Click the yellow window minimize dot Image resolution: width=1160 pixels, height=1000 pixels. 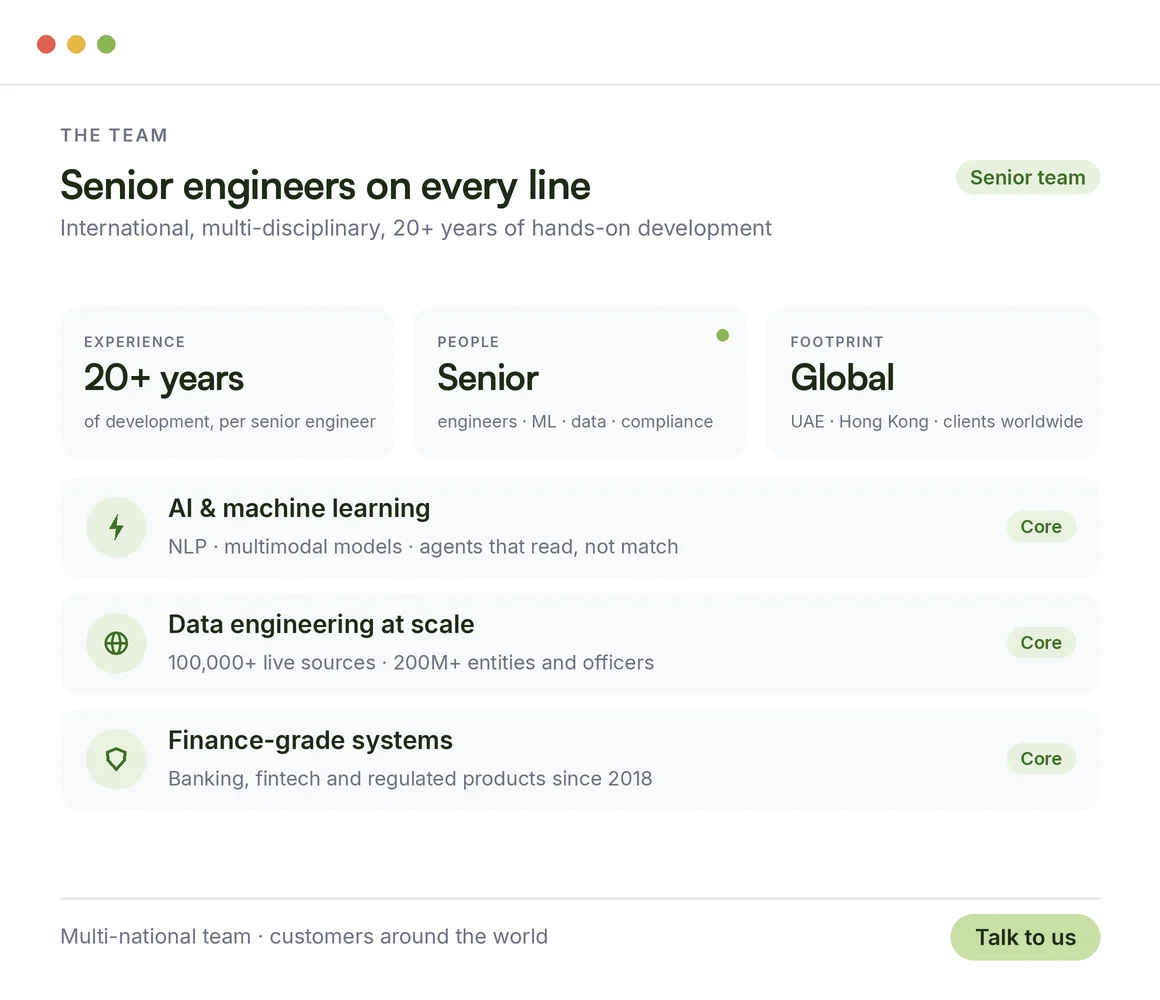tap(76, 44)
